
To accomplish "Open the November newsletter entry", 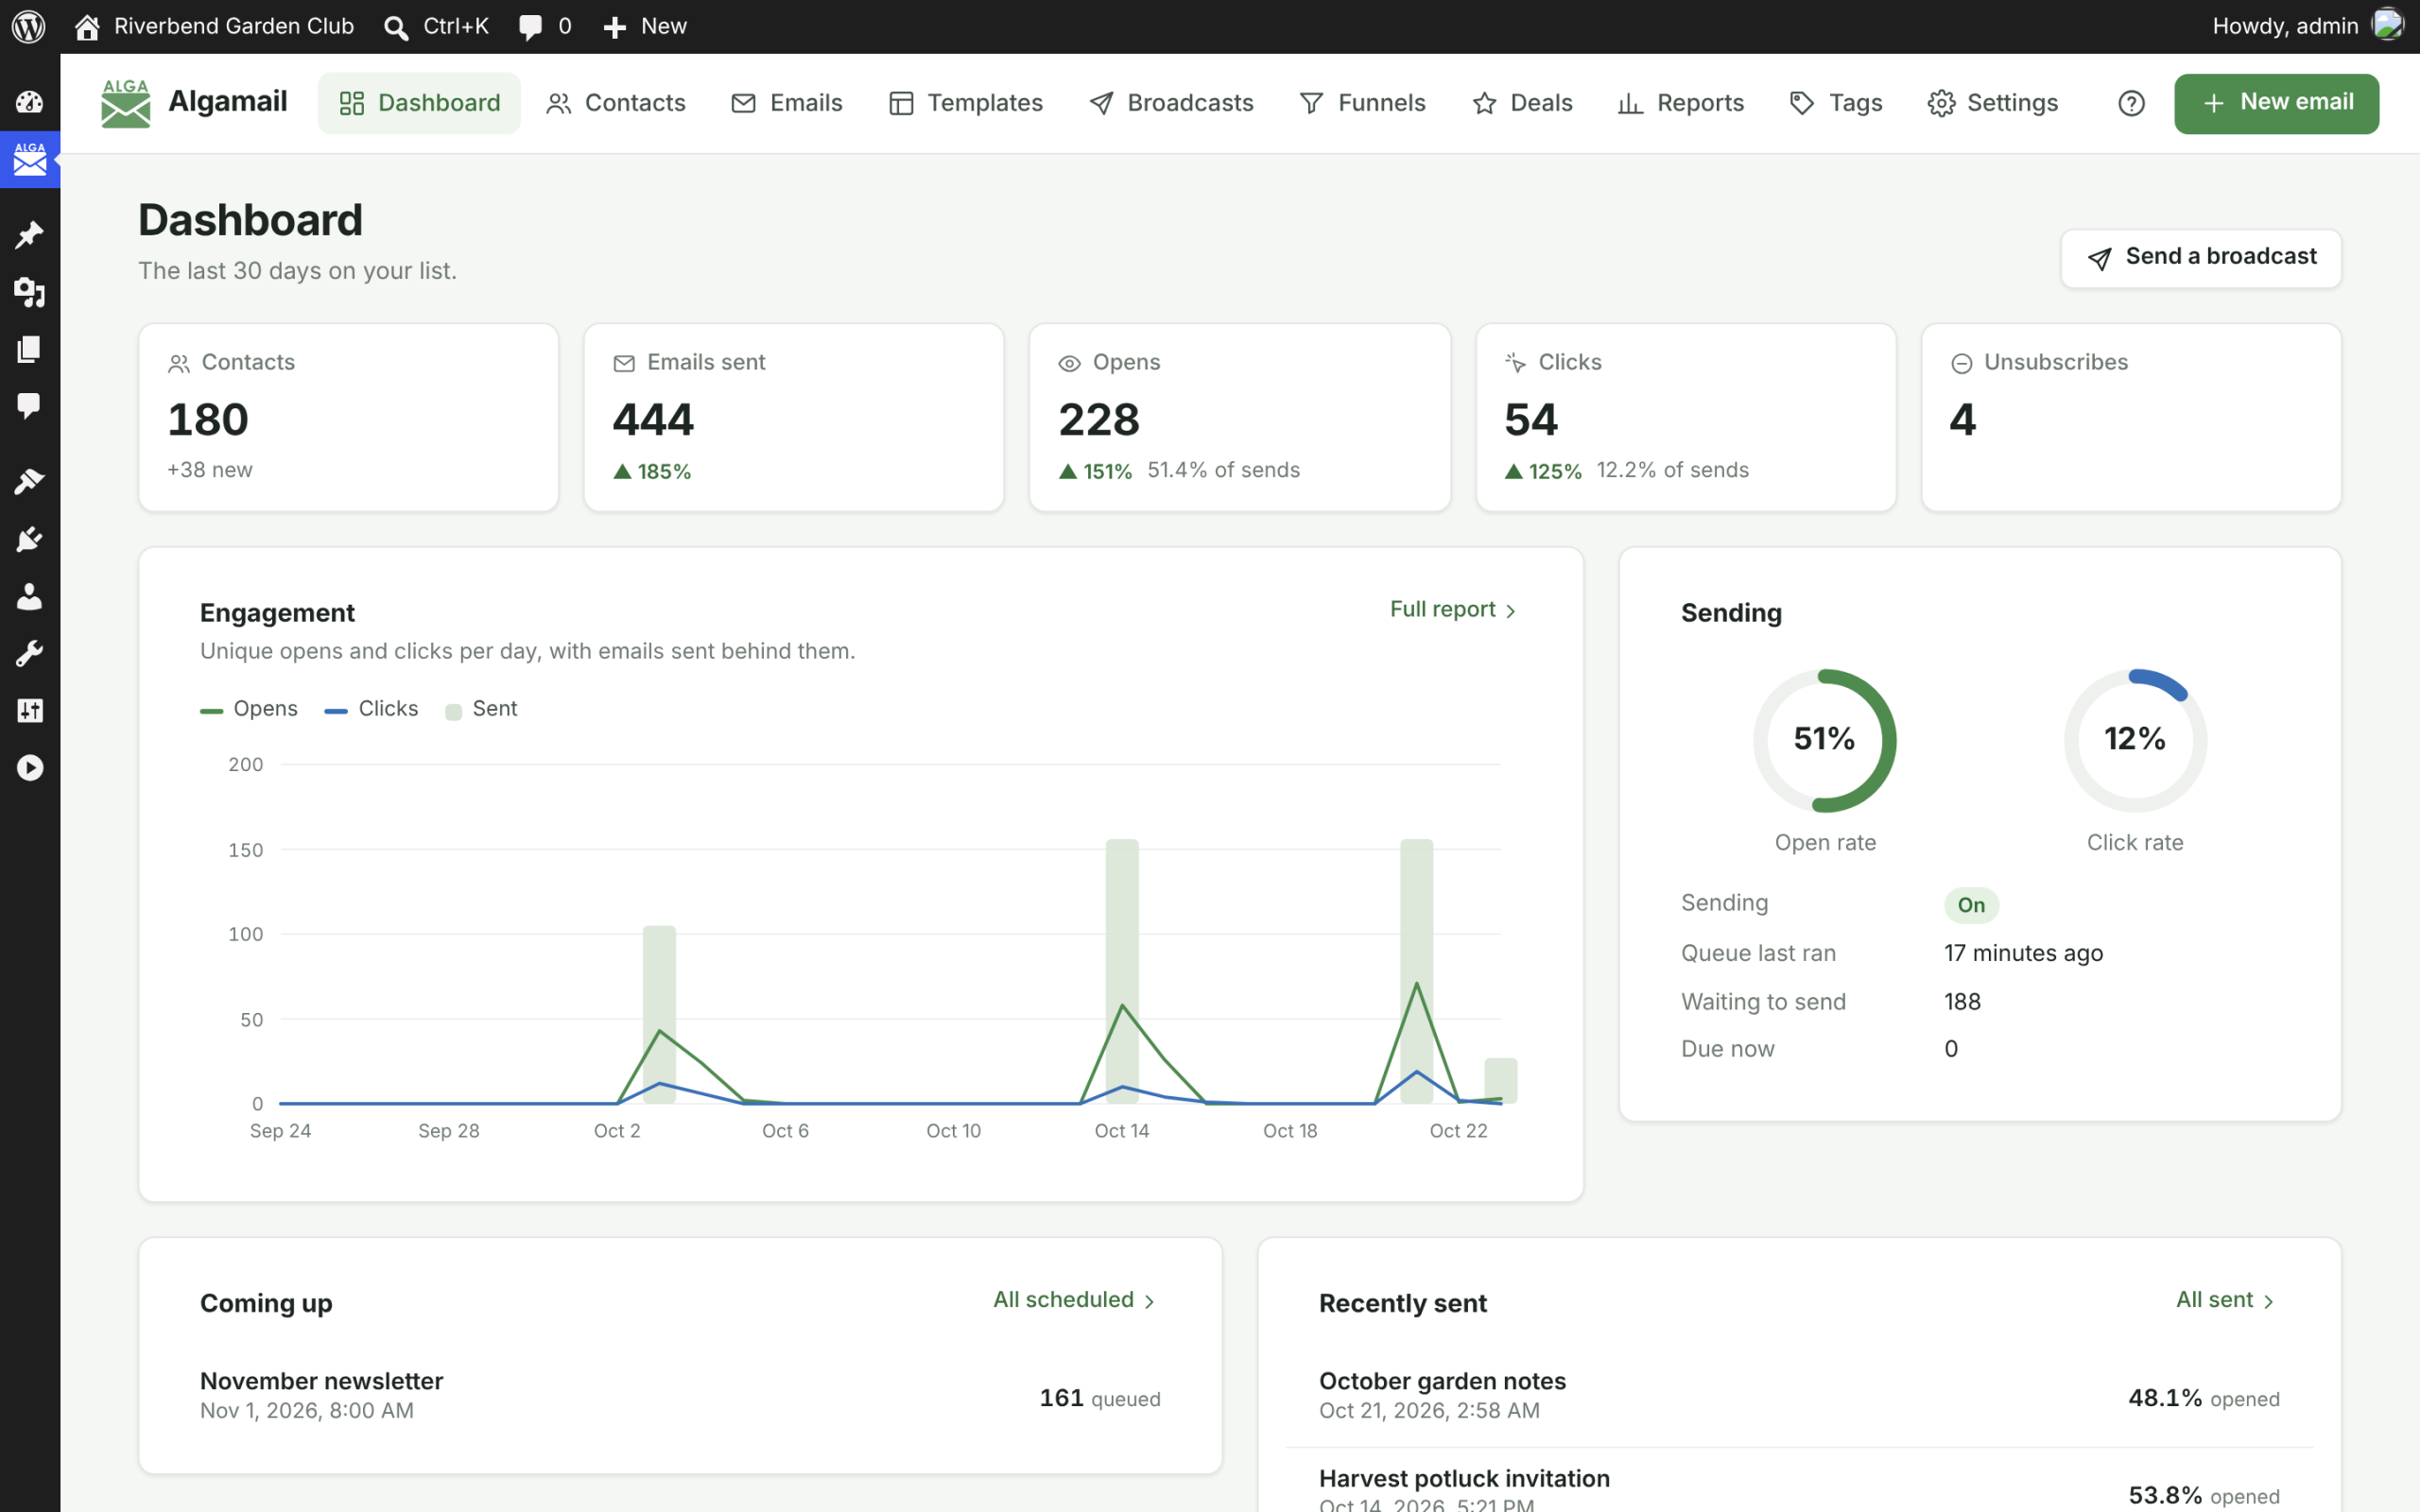I will (x=680, y=1395).
